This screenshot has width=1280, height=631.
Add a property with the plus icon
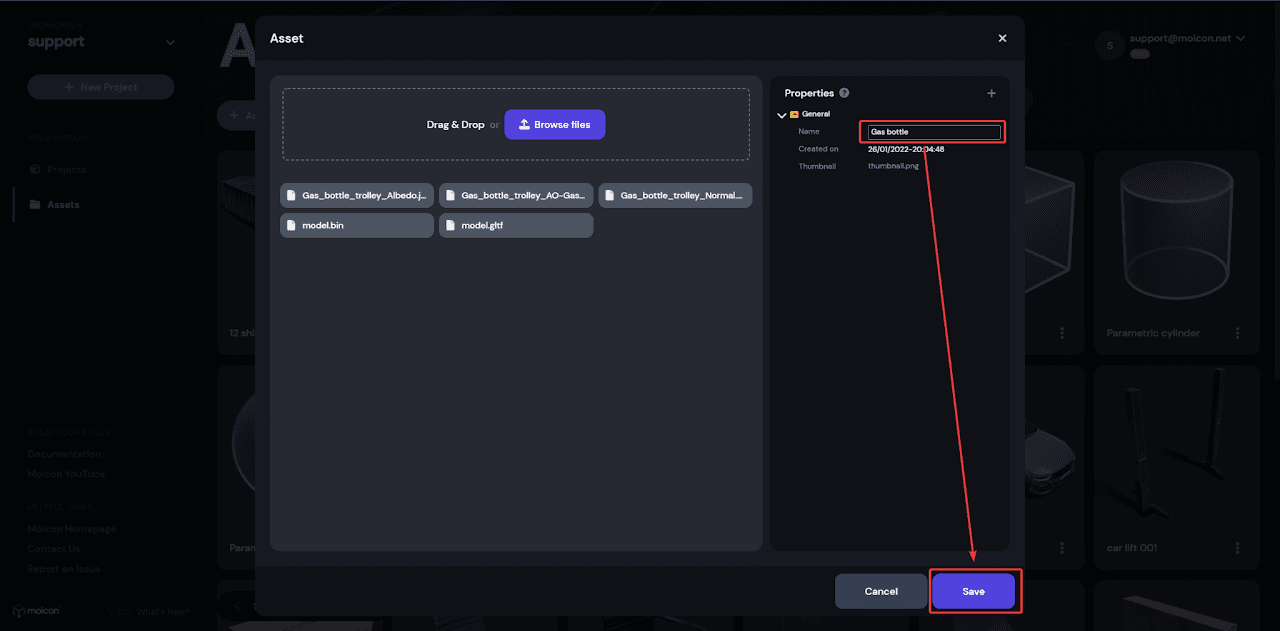[x=991, y=93]
